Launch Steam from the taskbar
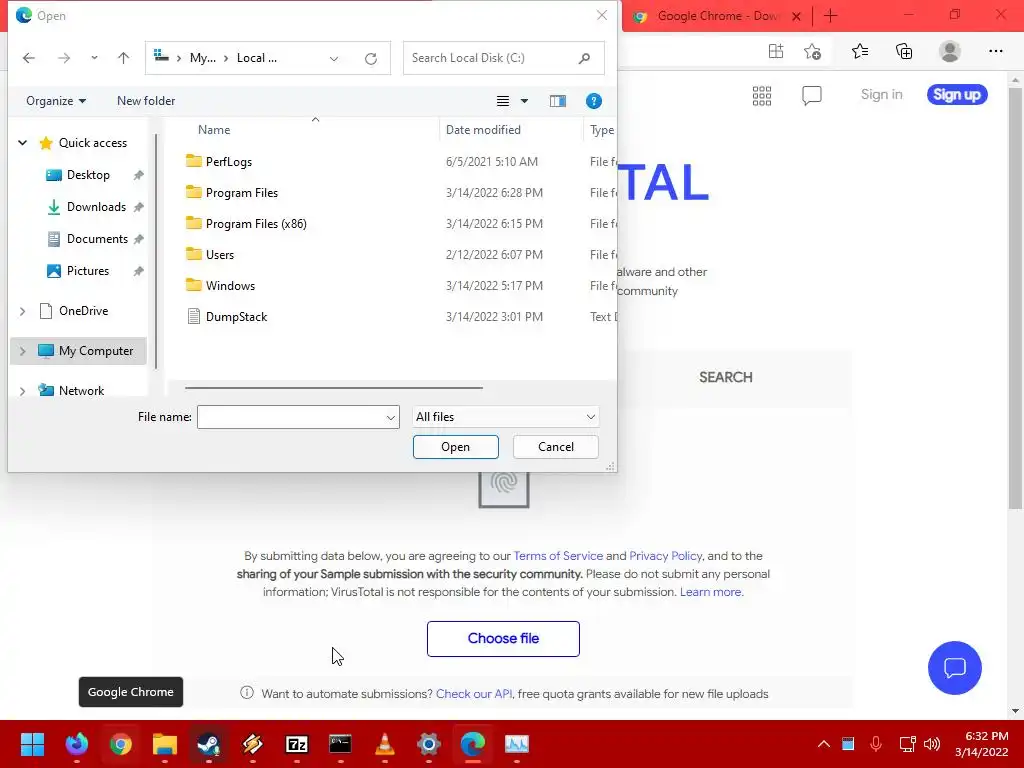 [x=208, y=744]
